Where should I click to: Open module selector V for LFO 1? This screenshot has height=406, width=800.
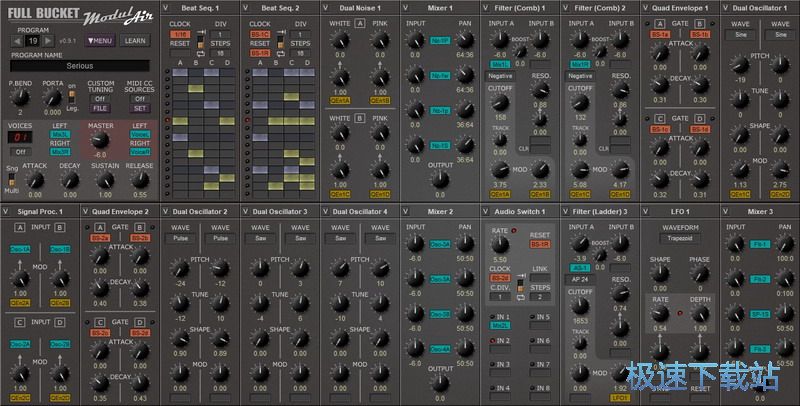click(645, 211)
